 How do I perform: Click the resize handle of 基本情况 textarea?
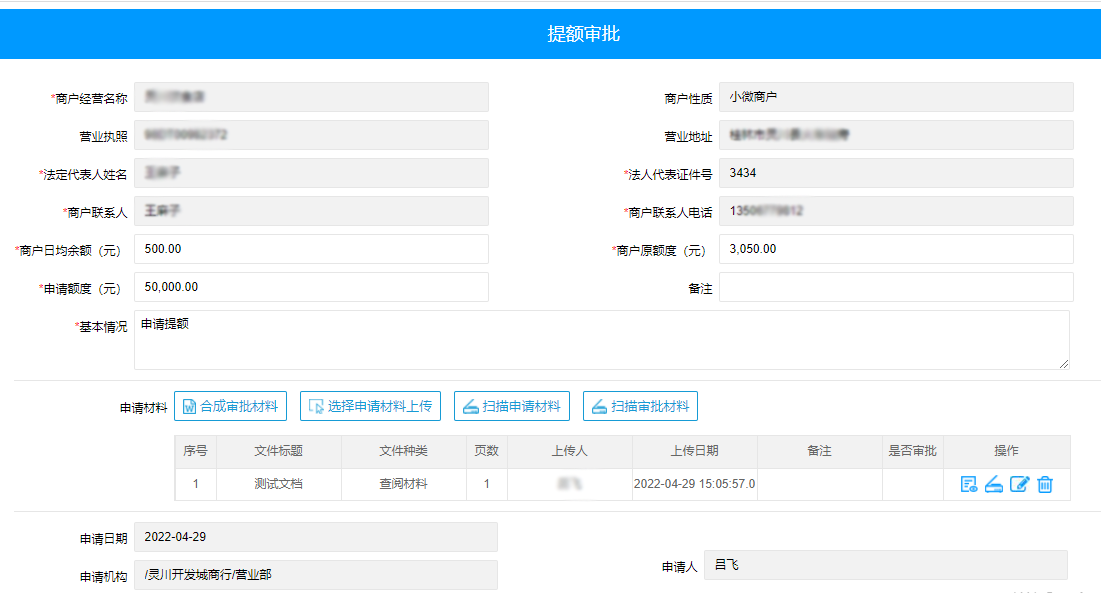pos(1063,363)
